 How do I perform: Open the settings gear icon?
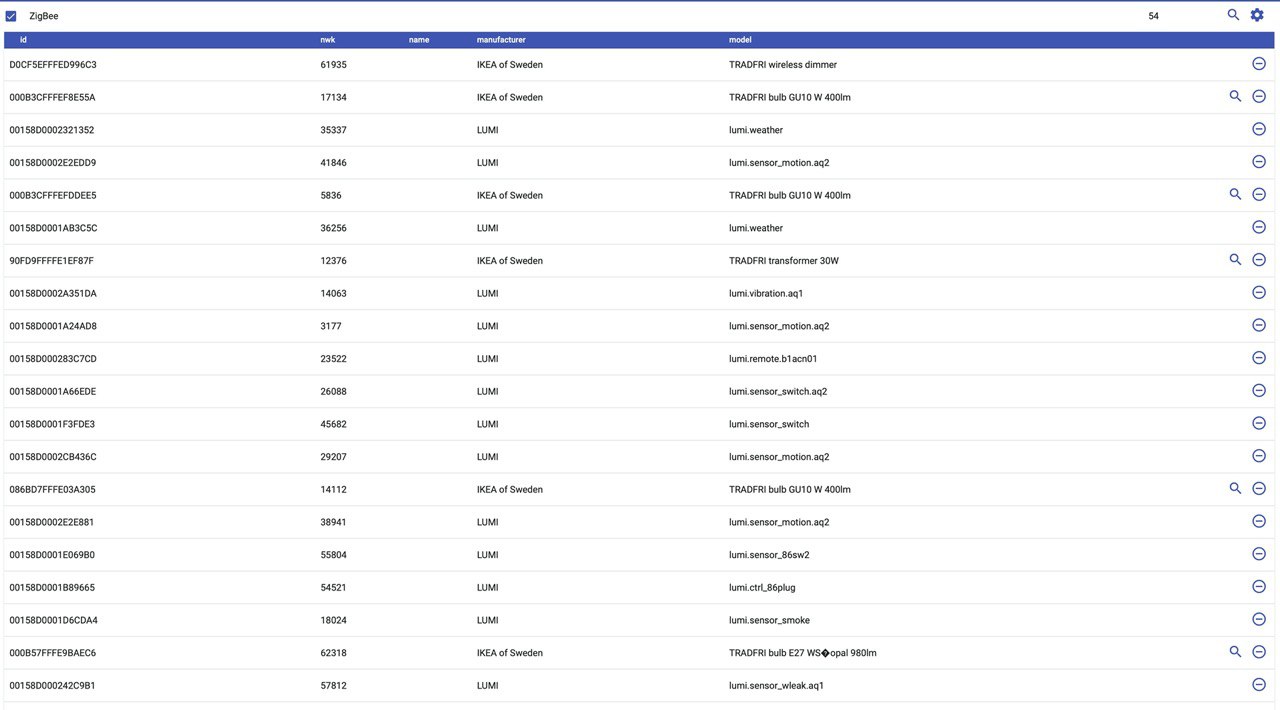(x=1258, y=15)
